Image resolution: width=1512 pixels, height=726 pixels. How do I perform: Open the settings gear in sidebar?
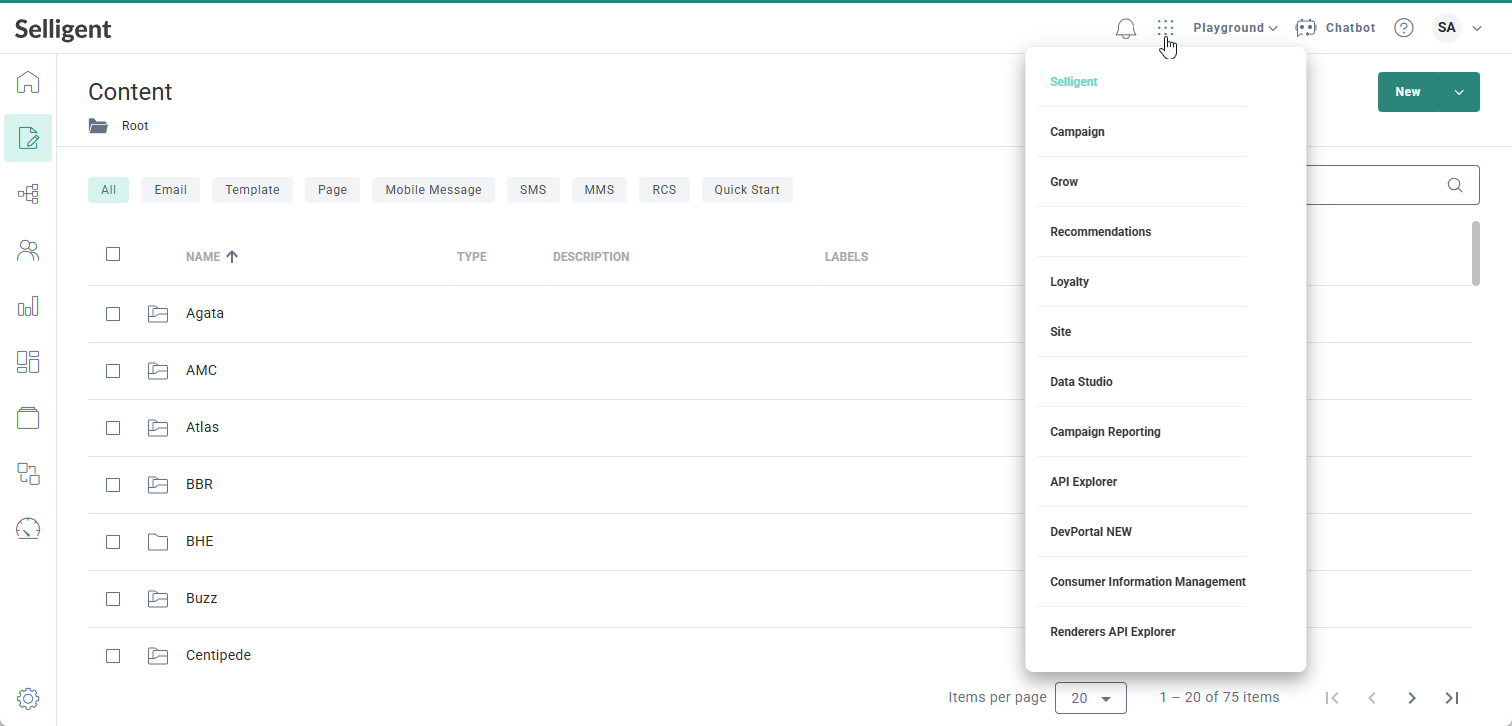click(28, 698)
